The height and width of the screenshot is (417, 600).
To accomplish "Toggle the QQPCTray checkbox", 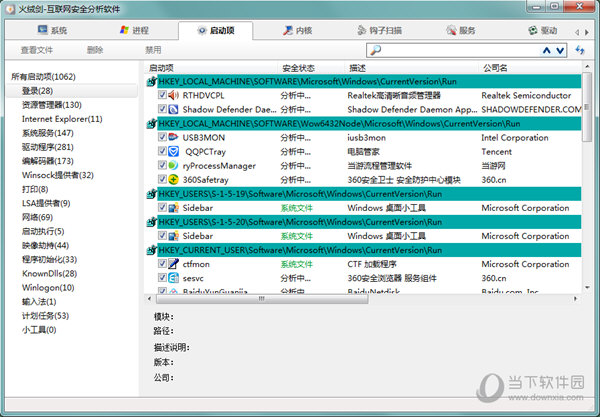I will click(162, 151).
